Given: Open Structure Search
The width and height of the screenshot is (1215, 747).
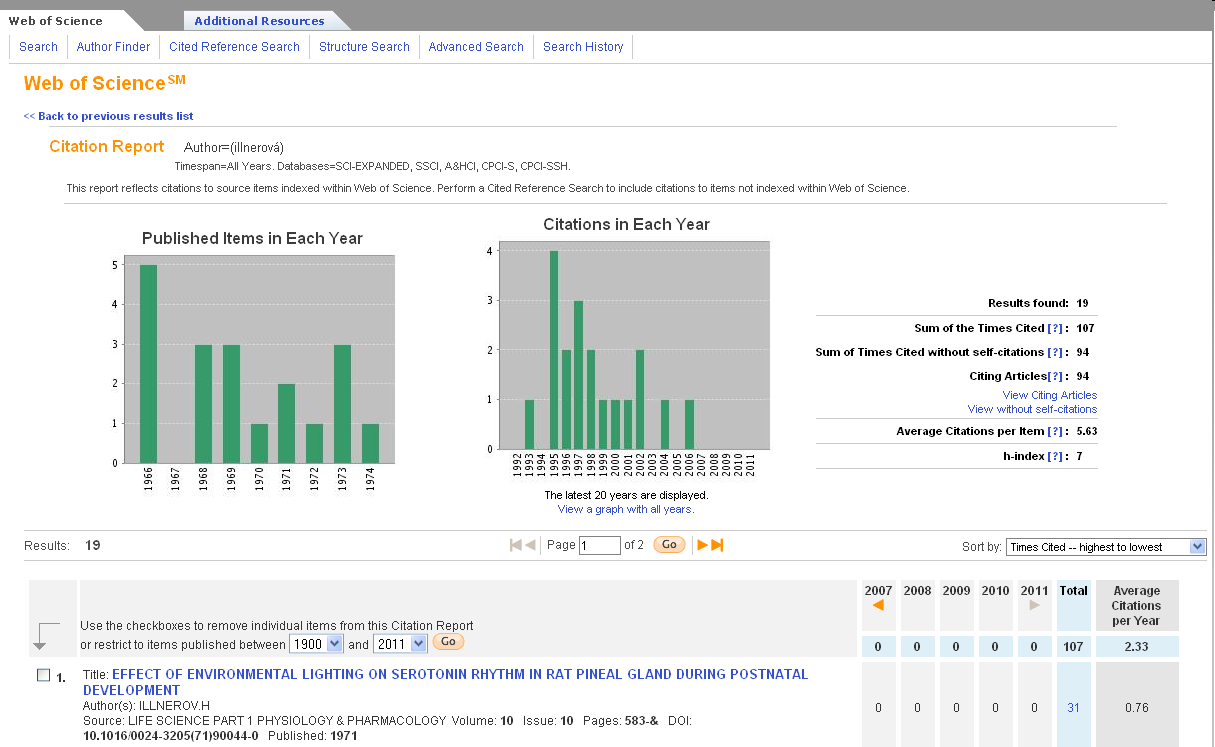Looking at the screenshot, I should 364,47.
